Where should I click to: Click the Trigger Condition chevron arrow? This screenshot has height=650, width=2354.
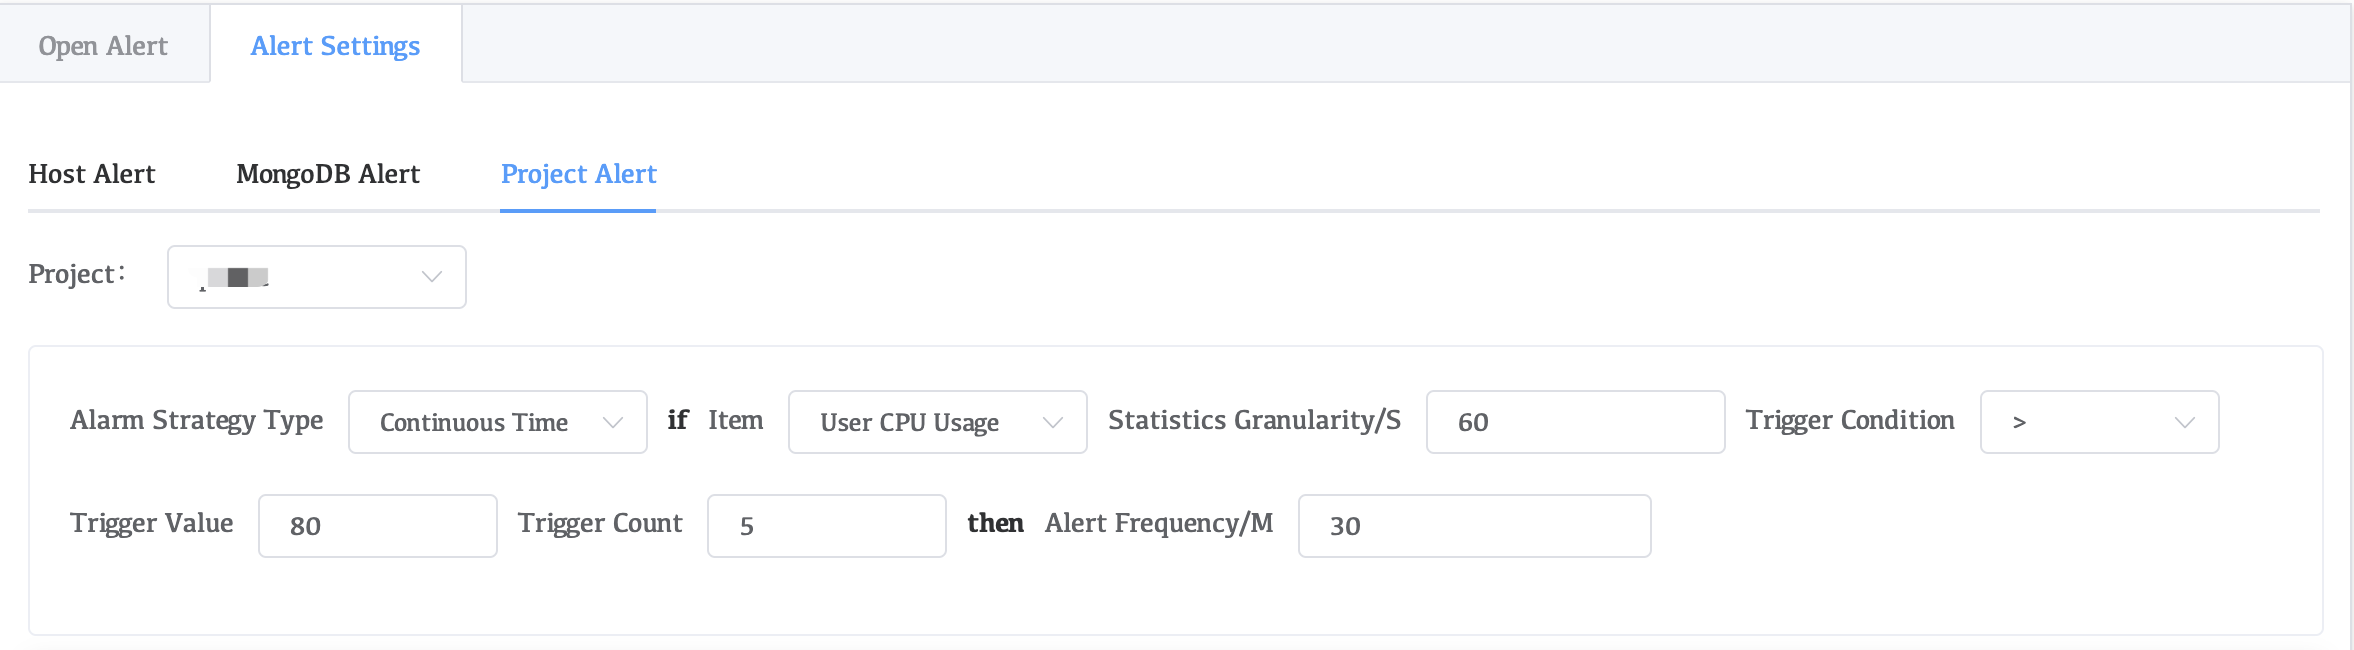(x=2185, y=422)
